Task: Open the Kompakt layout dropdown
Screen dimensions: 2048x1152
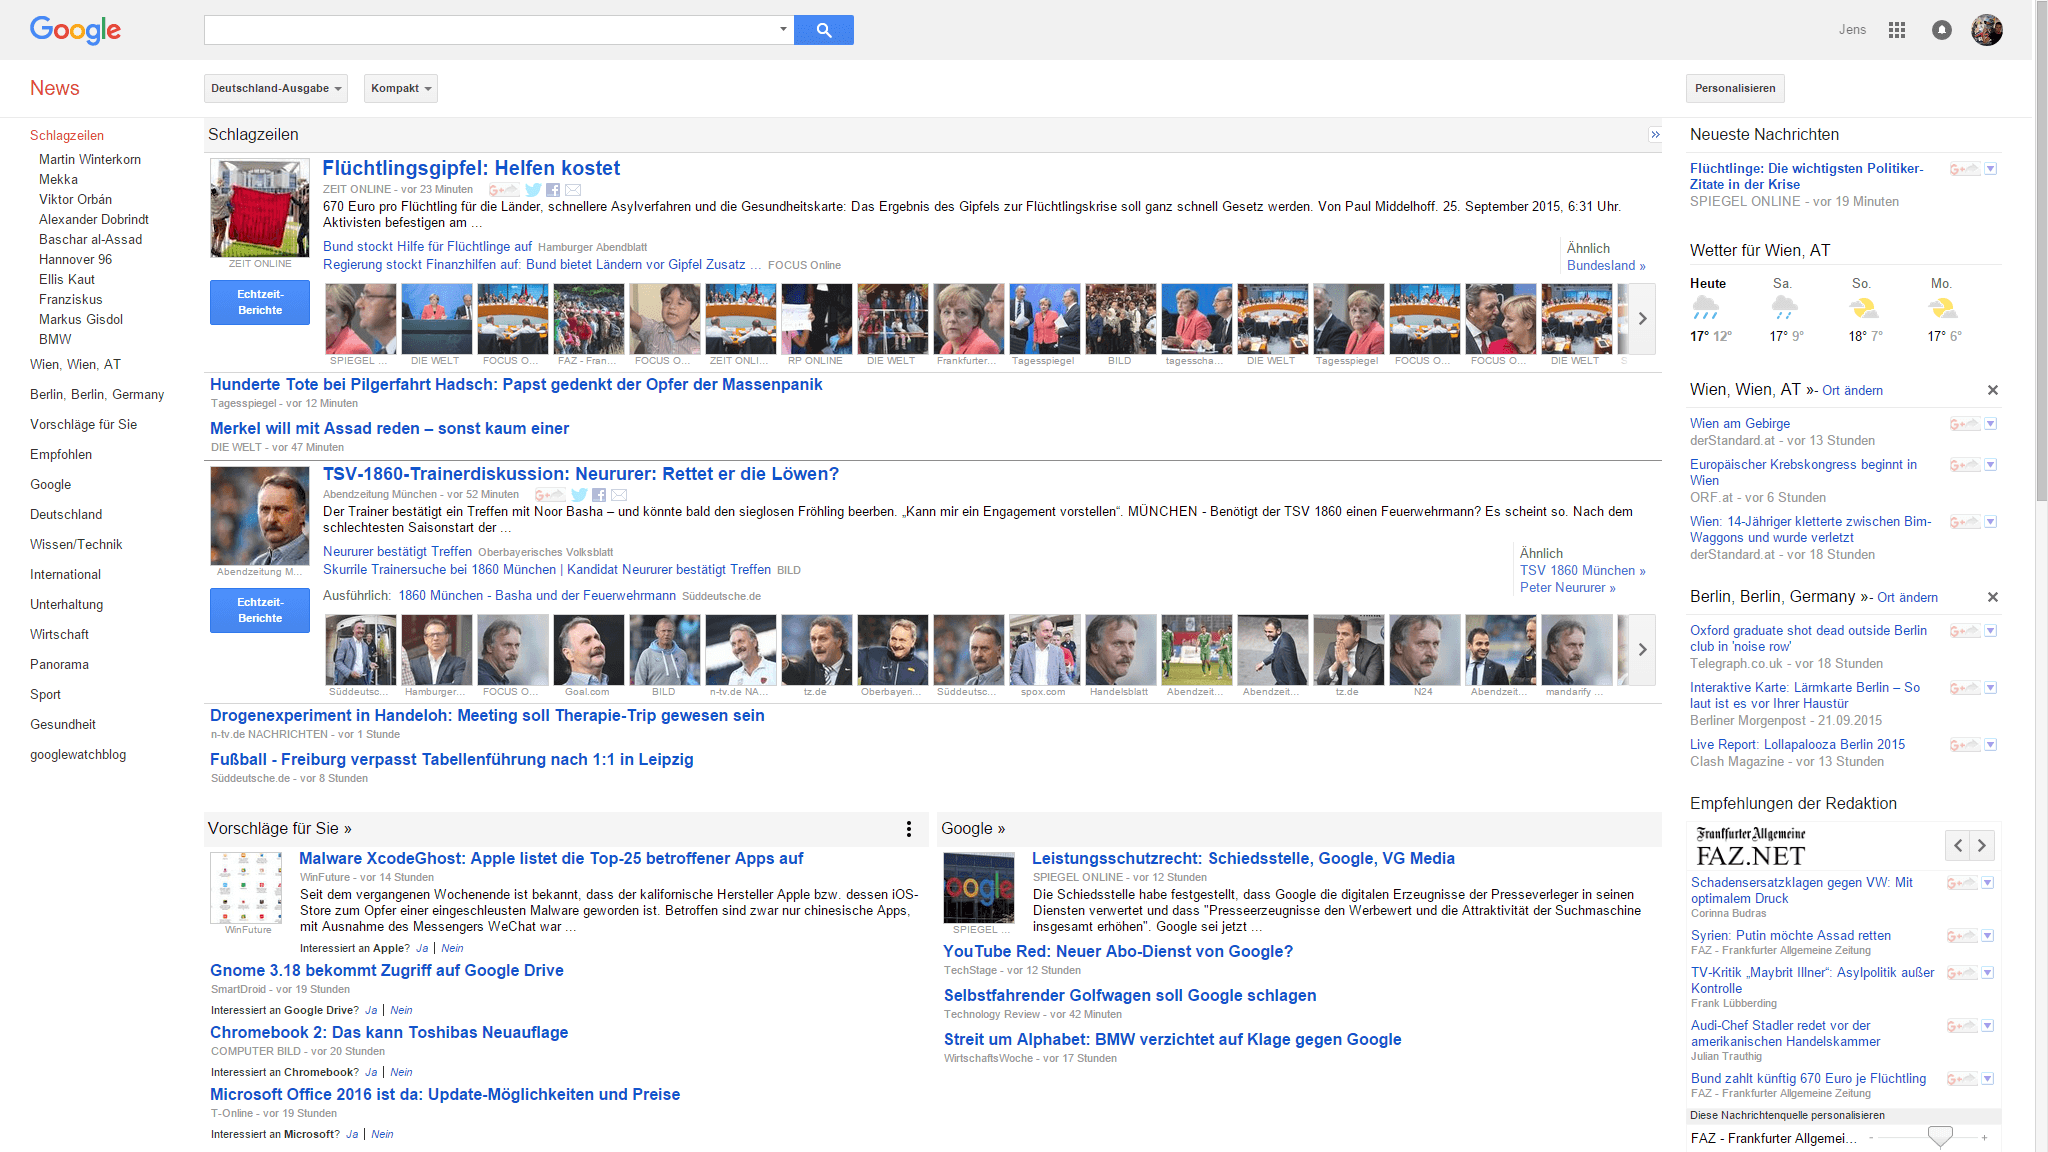Action: 400,88
